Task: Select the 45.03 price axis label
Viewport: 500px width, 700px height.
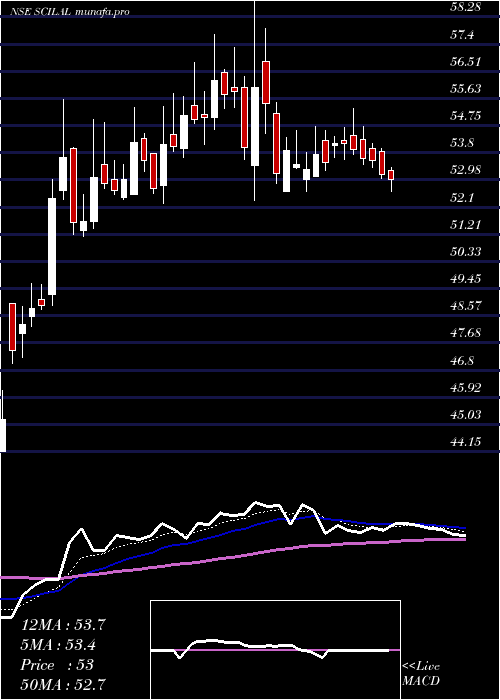Action: 466,415
